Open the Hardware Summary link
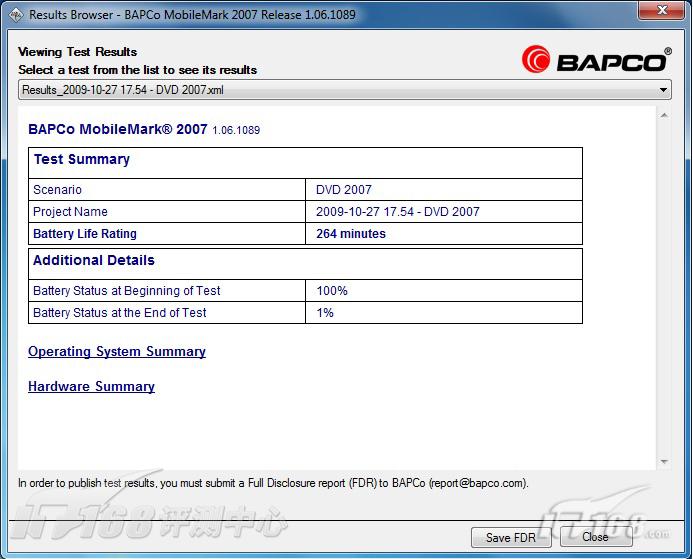This screenshot has width=693, height=559. [x=91, y=387]
